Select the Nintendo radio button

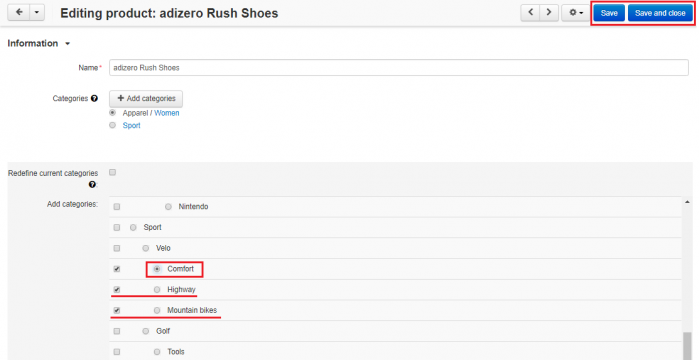168,207
